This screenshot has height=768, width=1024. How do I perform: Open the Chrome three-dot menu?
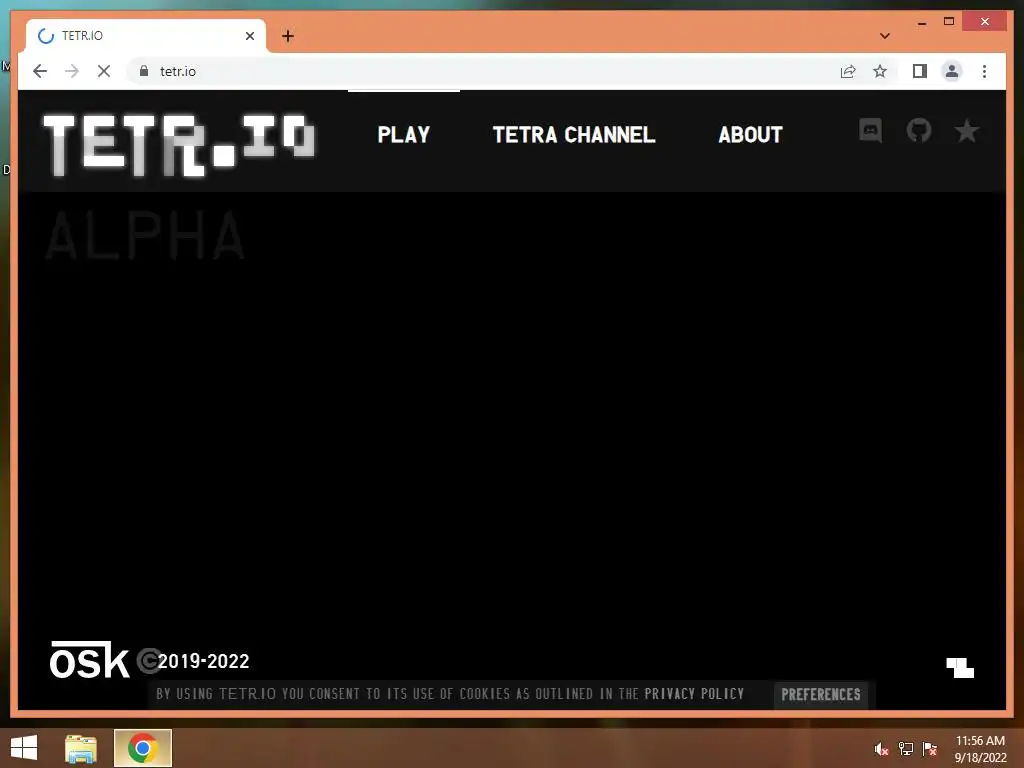(x=984, y=71)
